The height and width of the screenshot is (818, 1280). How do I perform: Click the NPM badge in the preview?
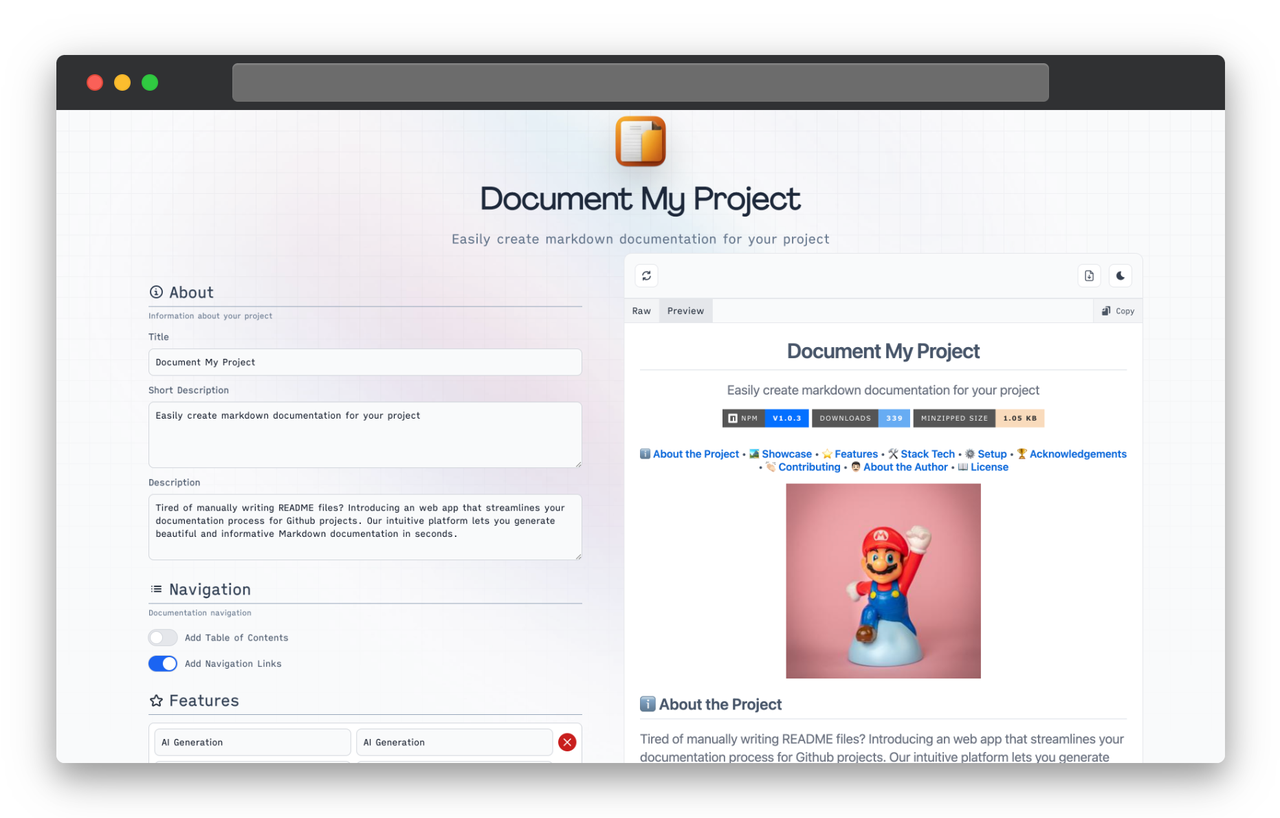click(765, 418)
